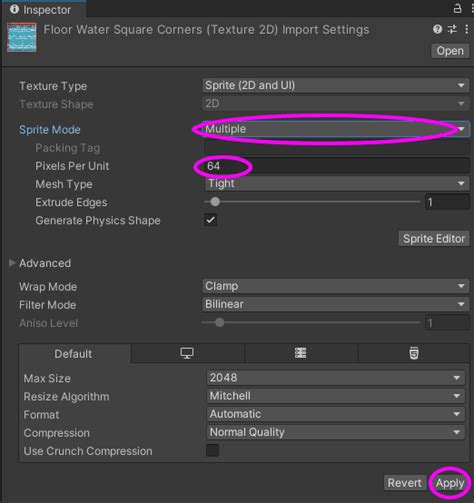474x503 pixels.
Task: Click the Packing Tag field
Action: pos(336,148)
